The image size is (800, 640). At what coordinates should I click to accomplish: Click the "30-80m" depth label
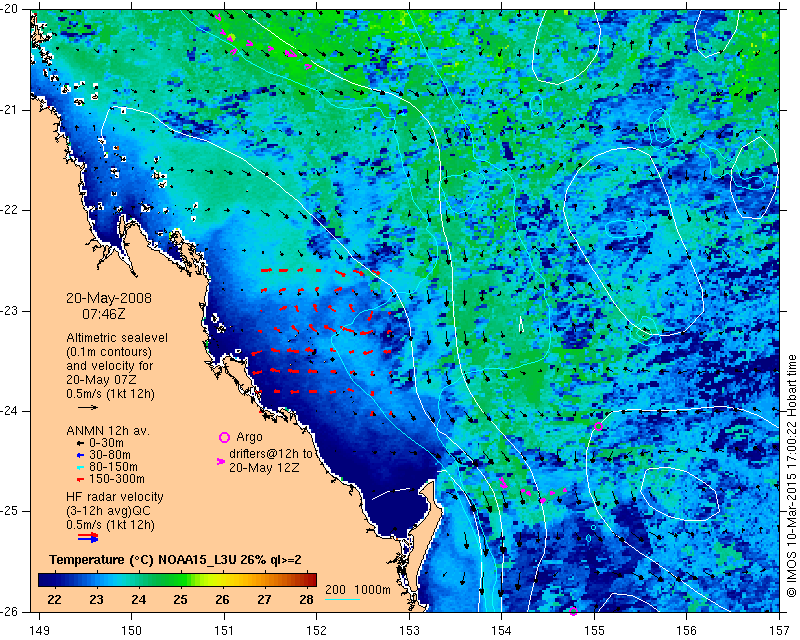point(110,455)
